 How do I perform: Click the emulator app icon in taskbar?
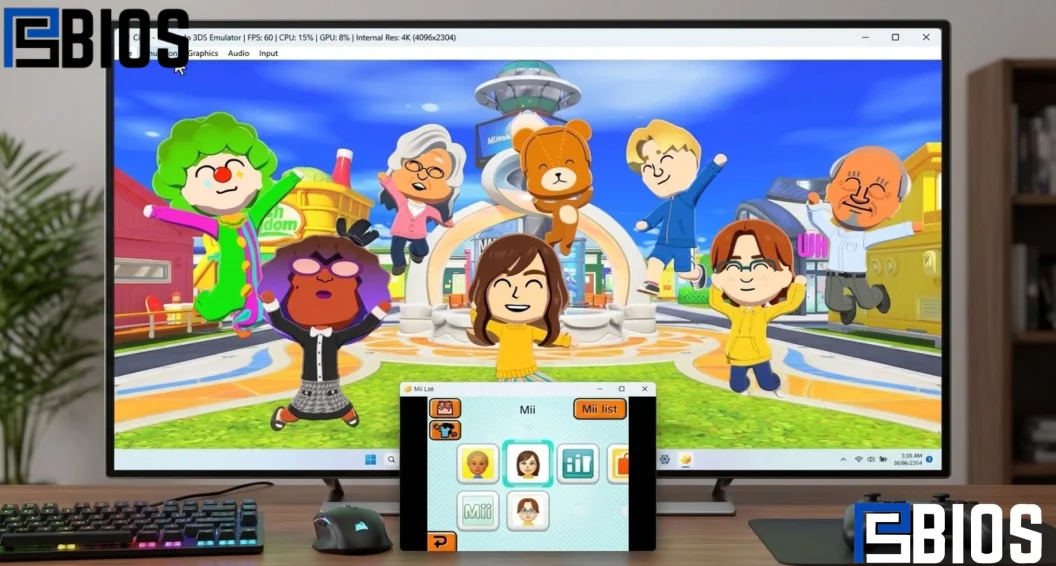685,459
